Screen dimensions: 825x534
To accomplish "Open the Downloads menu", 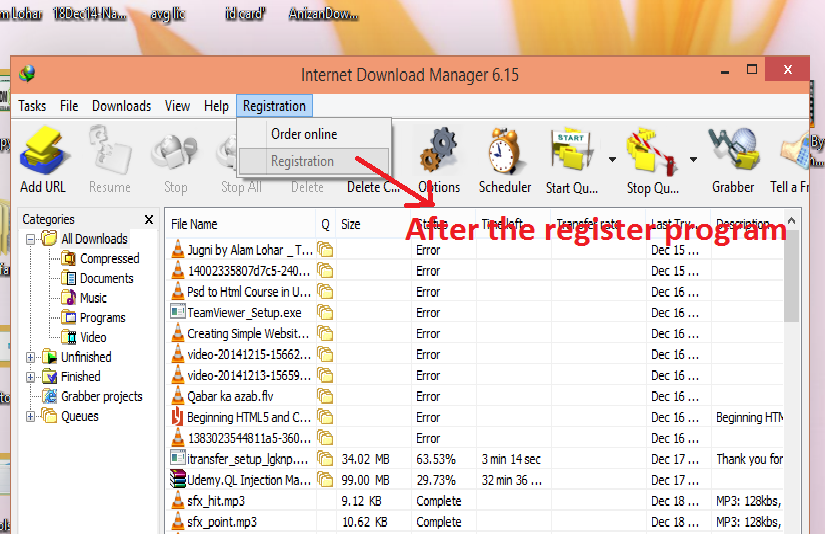I will pyautogui.click(x=122, y=106).
